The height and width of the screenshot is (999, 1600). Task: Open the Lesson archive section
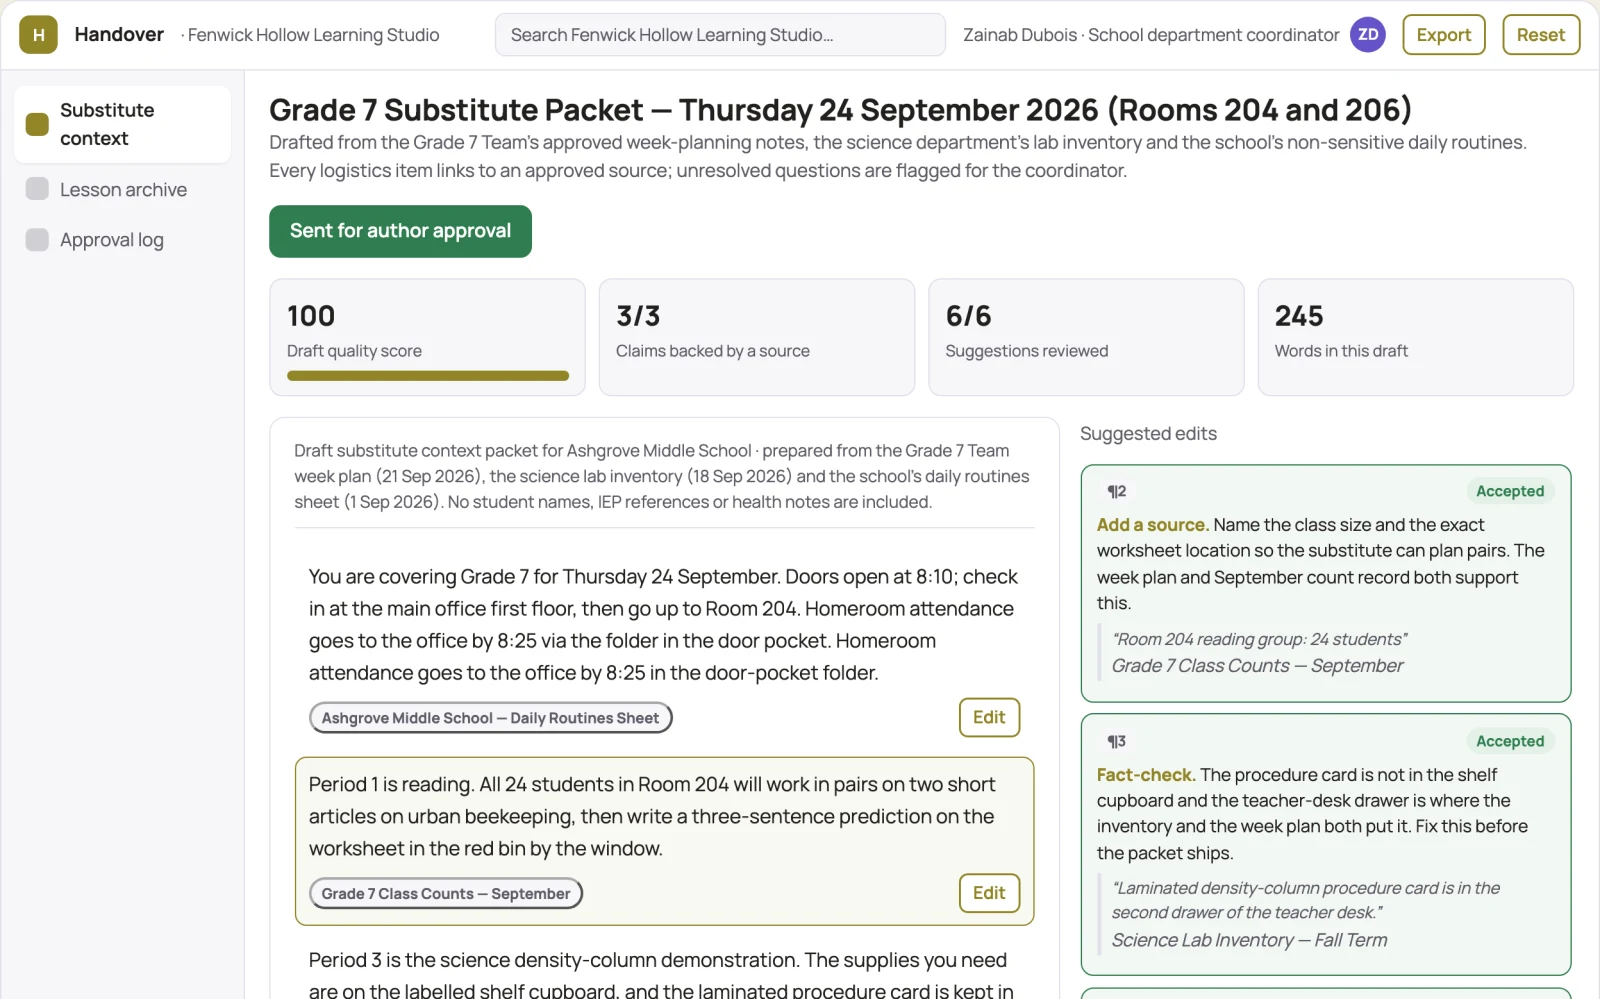click(x=122, y=189)
